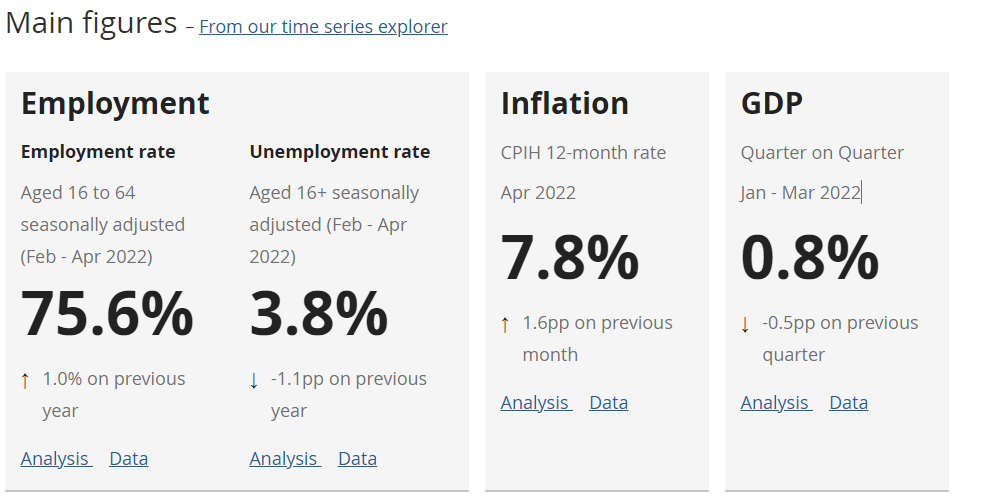
Task: Click the 7.8% inflation figure
Action: click(x=569, y=257)
